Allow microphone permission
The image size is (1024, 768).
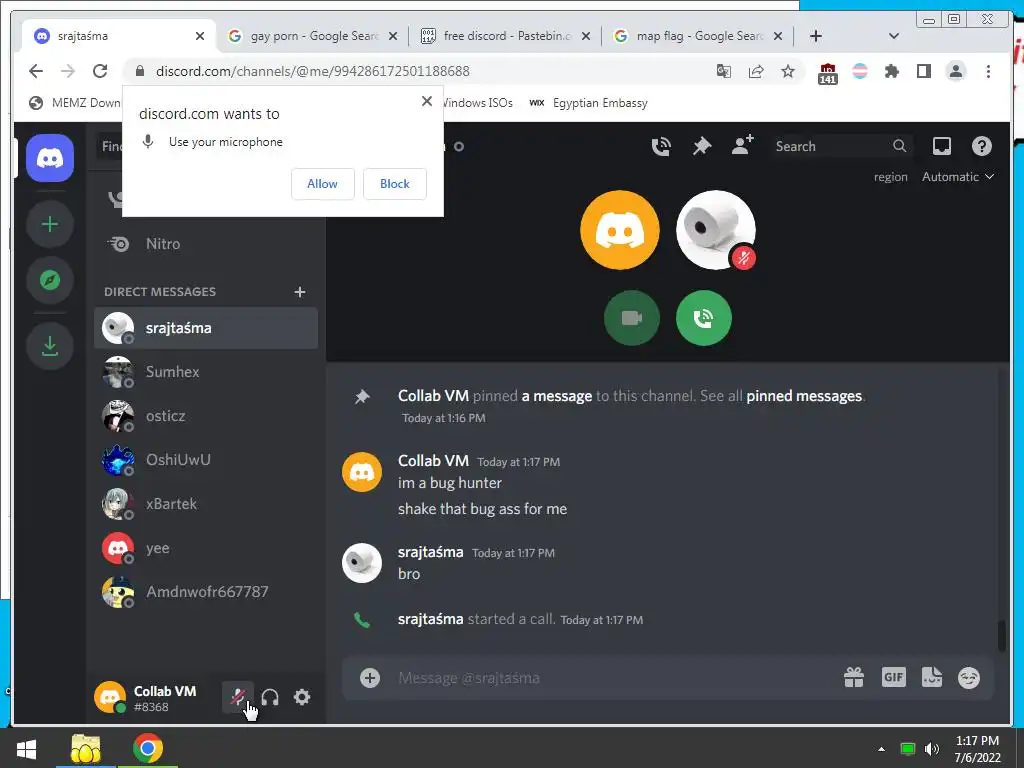(x=323, y=184)
